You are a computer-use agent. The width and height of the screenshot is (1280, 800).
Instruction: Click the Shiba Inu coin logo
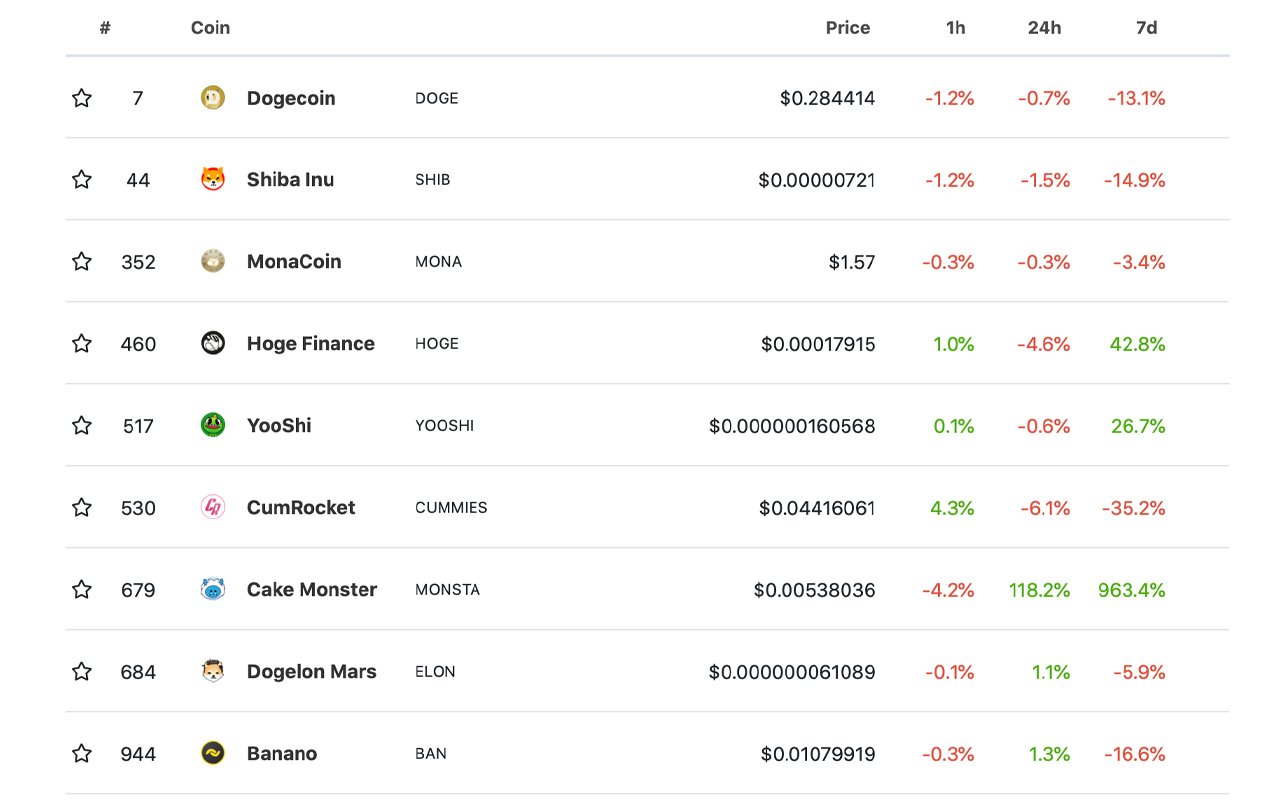[213, 180]
